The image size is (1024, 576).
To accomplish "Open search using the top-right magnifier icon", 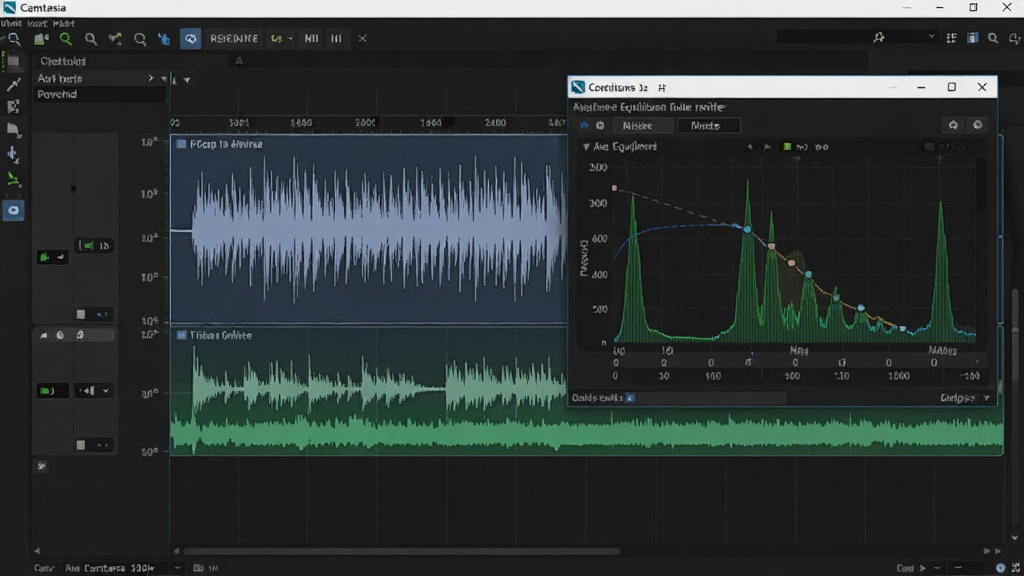I will (x=993, y=39).
